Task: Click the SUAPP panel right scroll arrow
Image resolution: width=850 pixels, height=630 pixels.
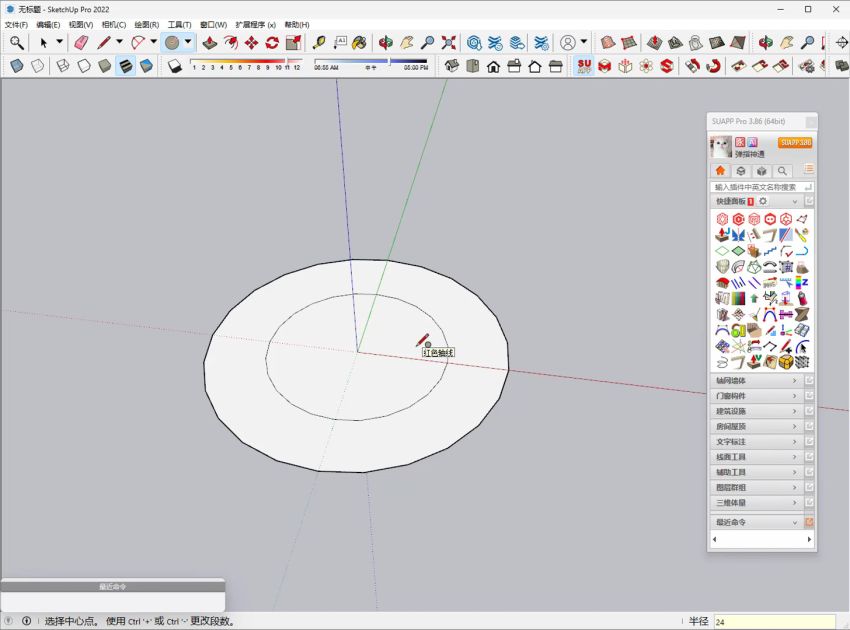Action: click(x=809, y=539)
